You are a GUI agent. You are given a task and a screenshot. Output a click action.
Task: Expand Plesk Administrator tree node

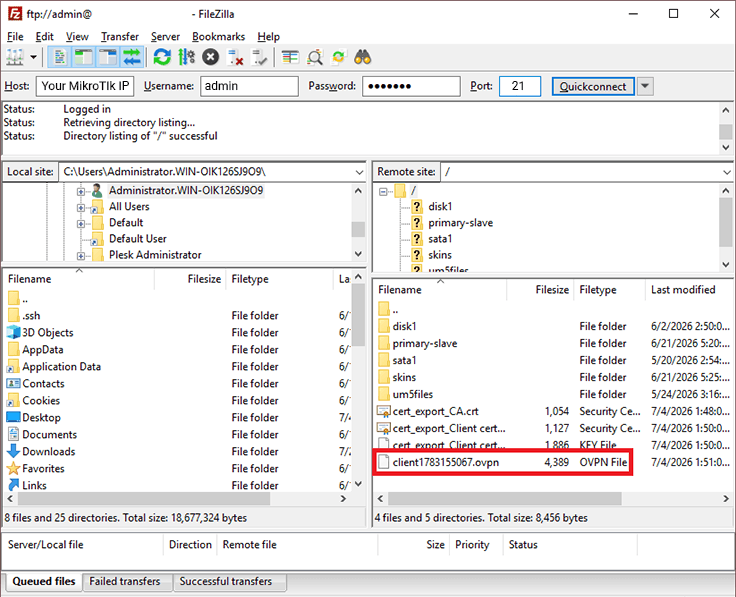[81, 256]
